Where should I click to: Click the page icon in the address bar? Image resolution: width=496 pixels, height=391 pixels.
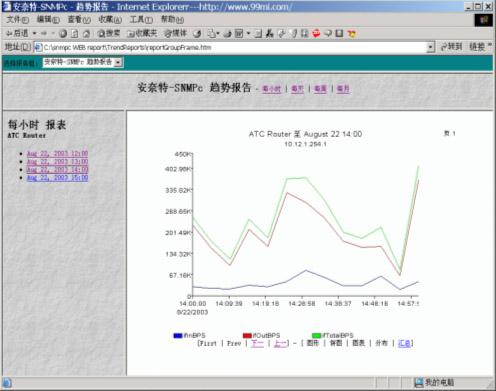coord(38,47)
